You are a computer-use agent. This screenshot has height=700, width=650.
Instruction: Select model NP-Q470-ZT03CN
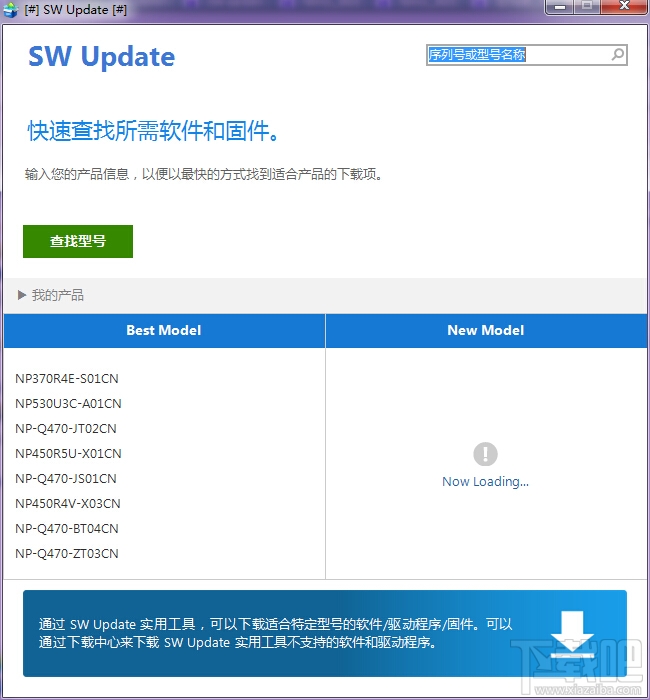pos(67,554)
